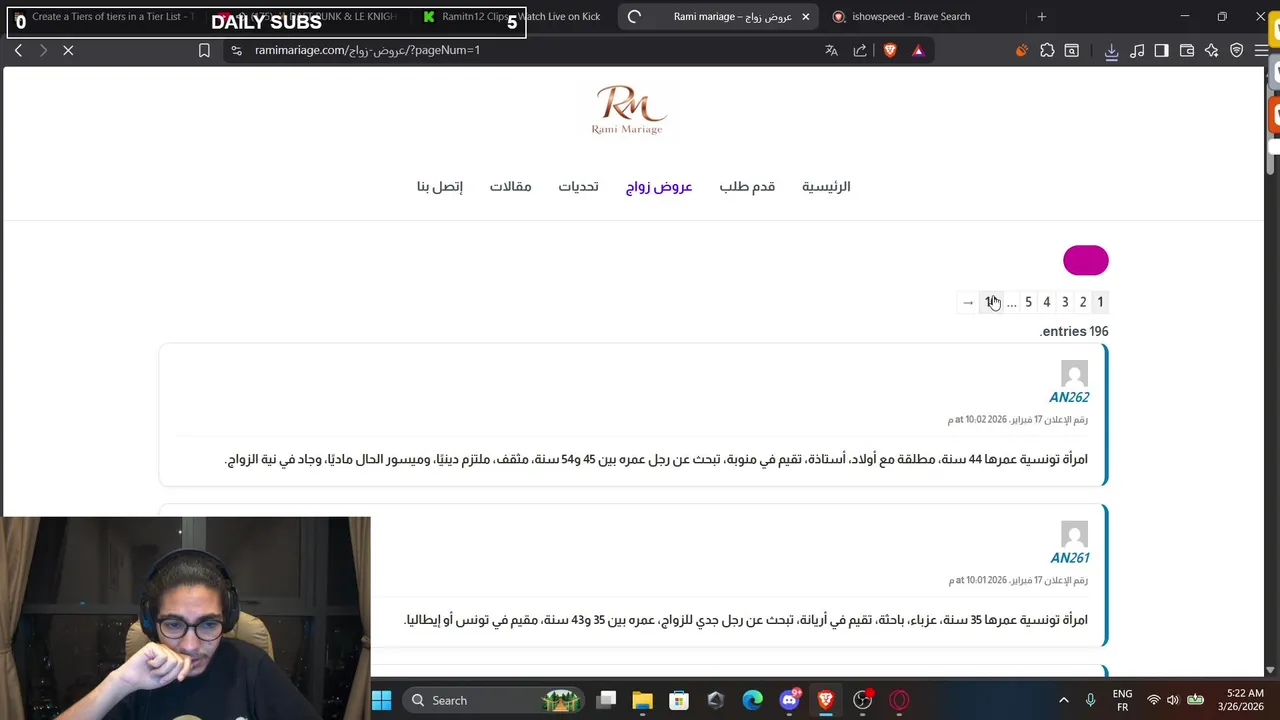Screen dimensions: 1280x720
Task: Go to last pagination page under cursor
Action: [991, 302]
